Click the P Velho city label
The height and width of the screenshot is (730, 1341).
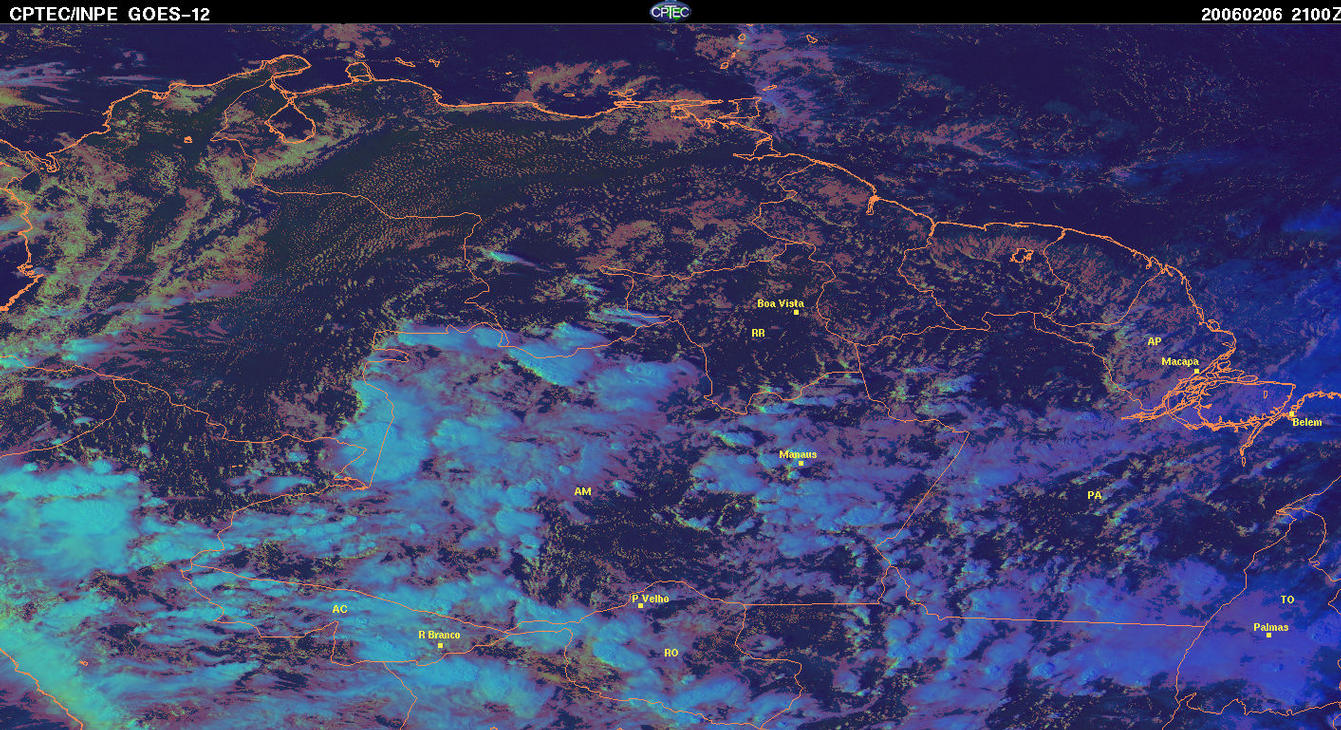(650, 598)
